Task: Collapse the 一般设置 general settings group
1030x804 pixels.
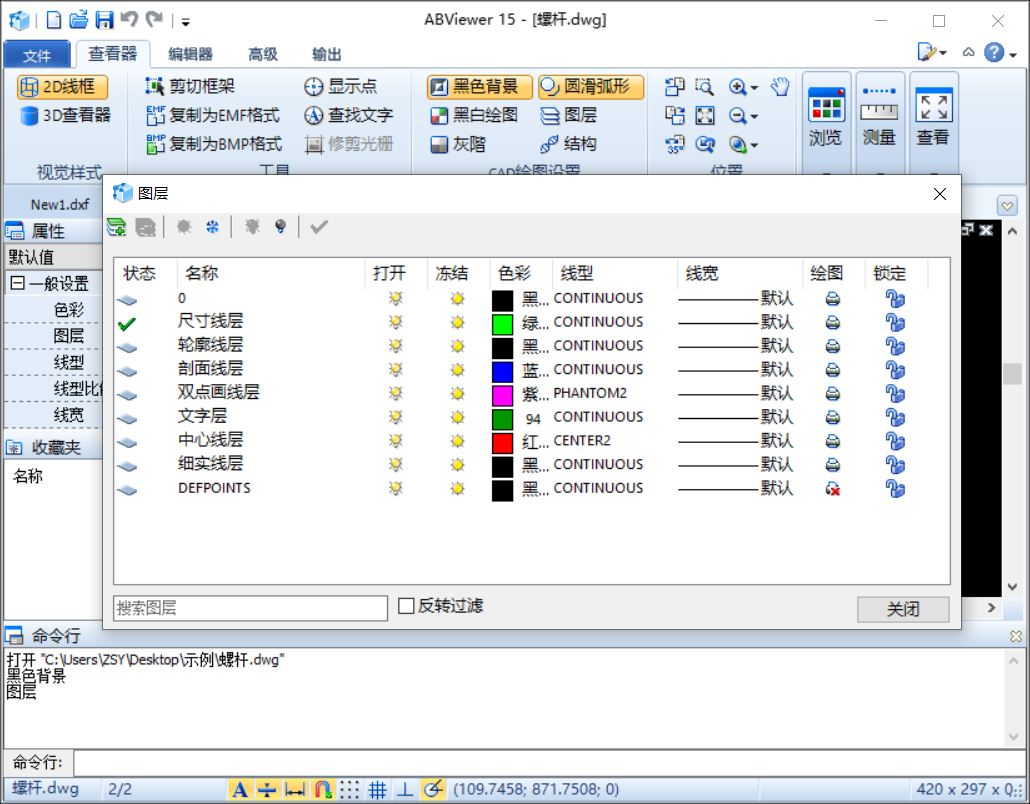Action: coord(18,283)
